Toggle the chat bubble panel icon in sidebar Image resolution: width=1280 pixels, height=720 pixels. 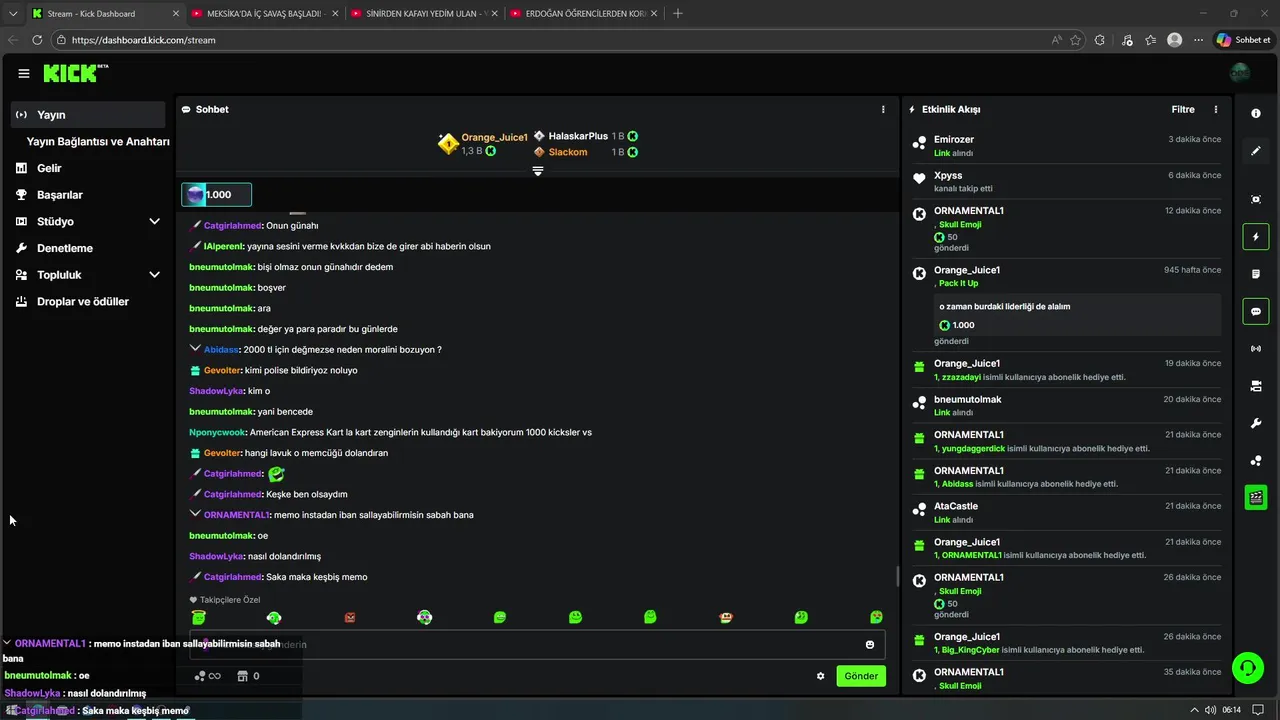(x=1256, y=311)
